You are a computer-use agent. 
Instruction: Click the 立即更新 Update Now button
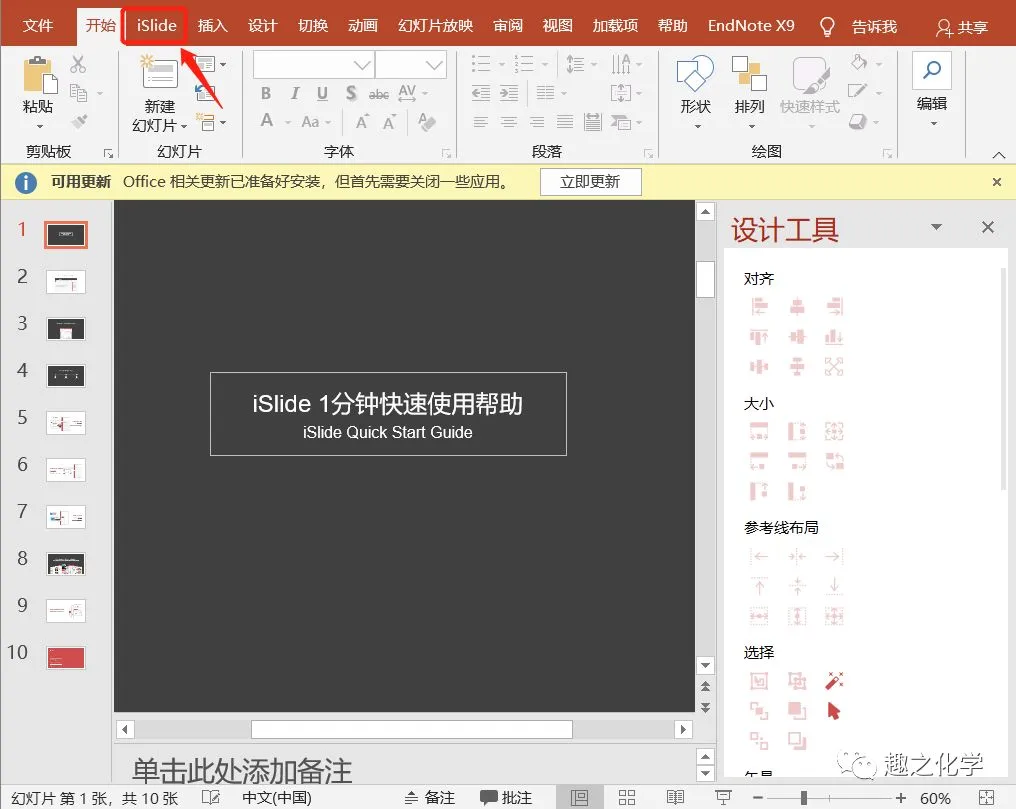pyautogui.click(x=590, y=182)
